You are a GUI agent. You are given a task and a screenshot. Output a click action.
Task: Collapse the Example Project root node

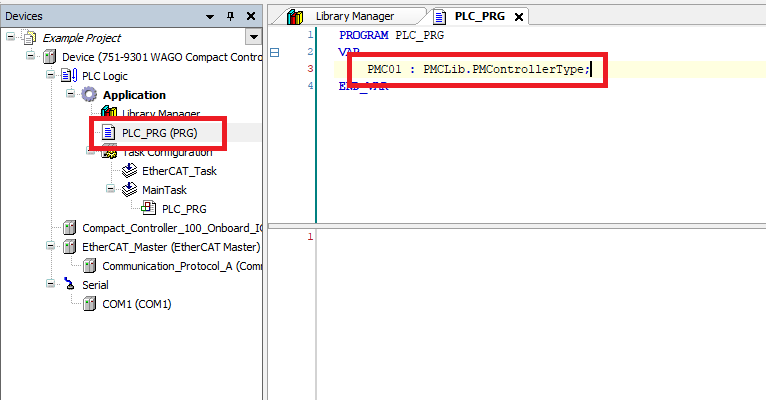pos(10,38)
